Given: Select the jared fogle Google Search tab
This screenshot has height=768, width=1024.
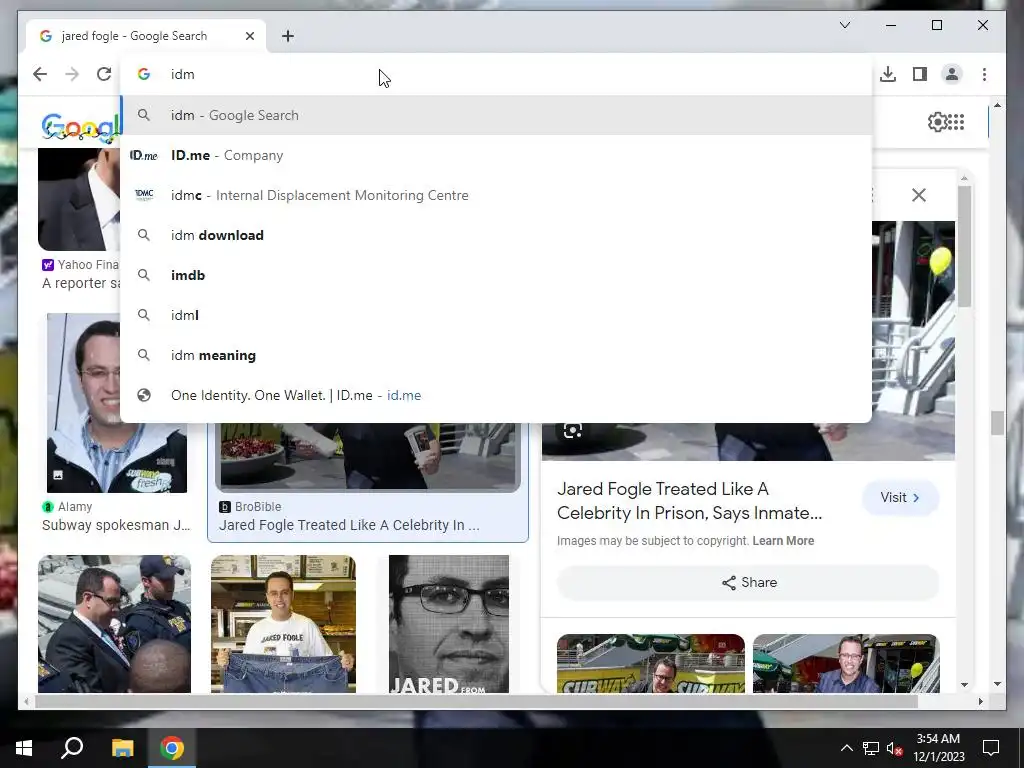Looking at the screenshot, I should 146,36.
